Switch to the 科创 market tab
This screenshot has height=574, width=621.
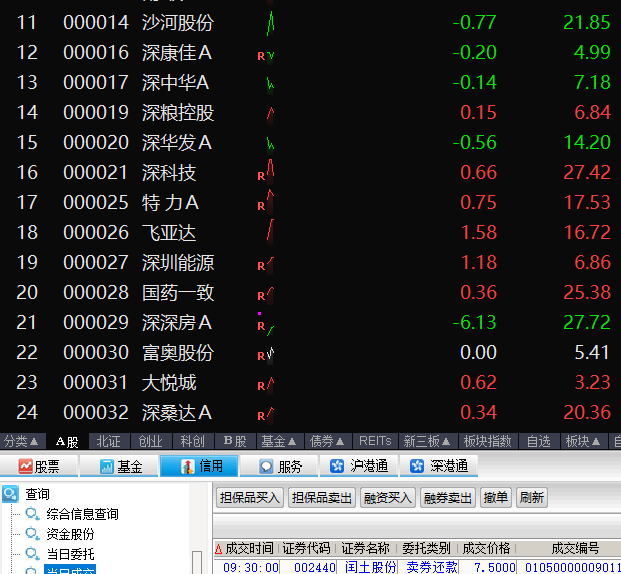[192, 441]
